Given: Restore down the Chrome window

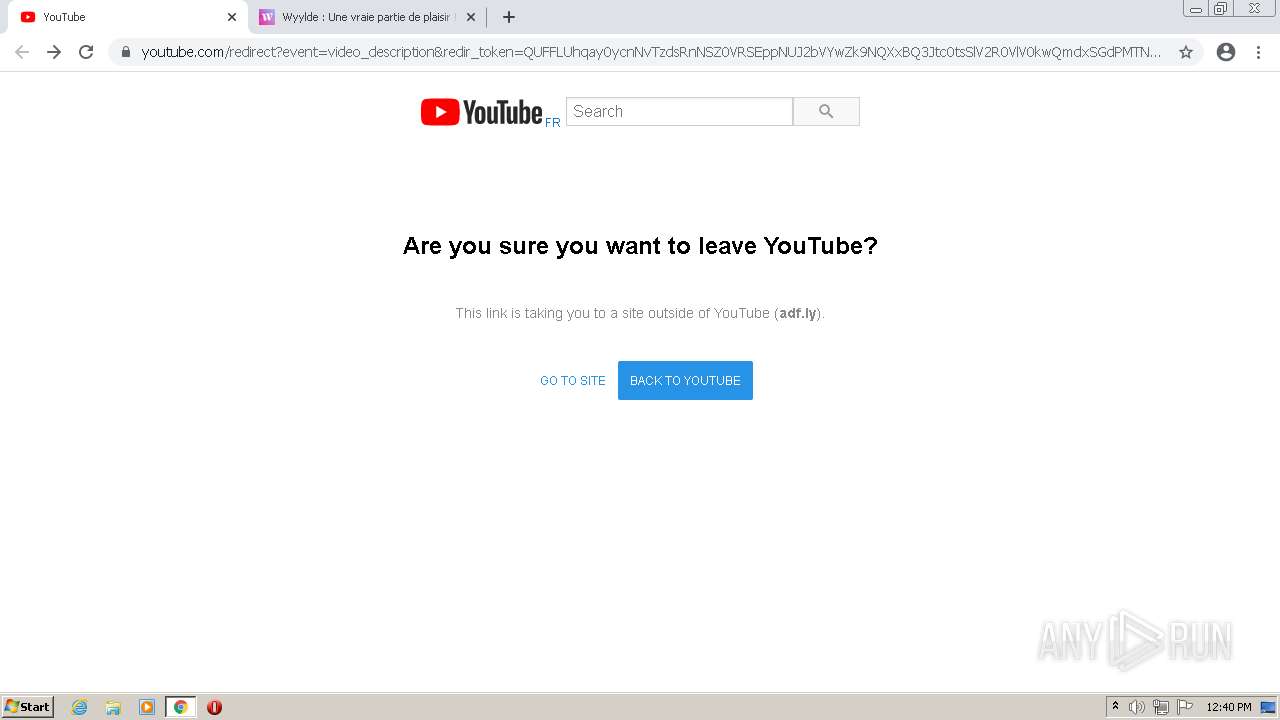Looking at the screenshot, I should (x=1221, y=9).
